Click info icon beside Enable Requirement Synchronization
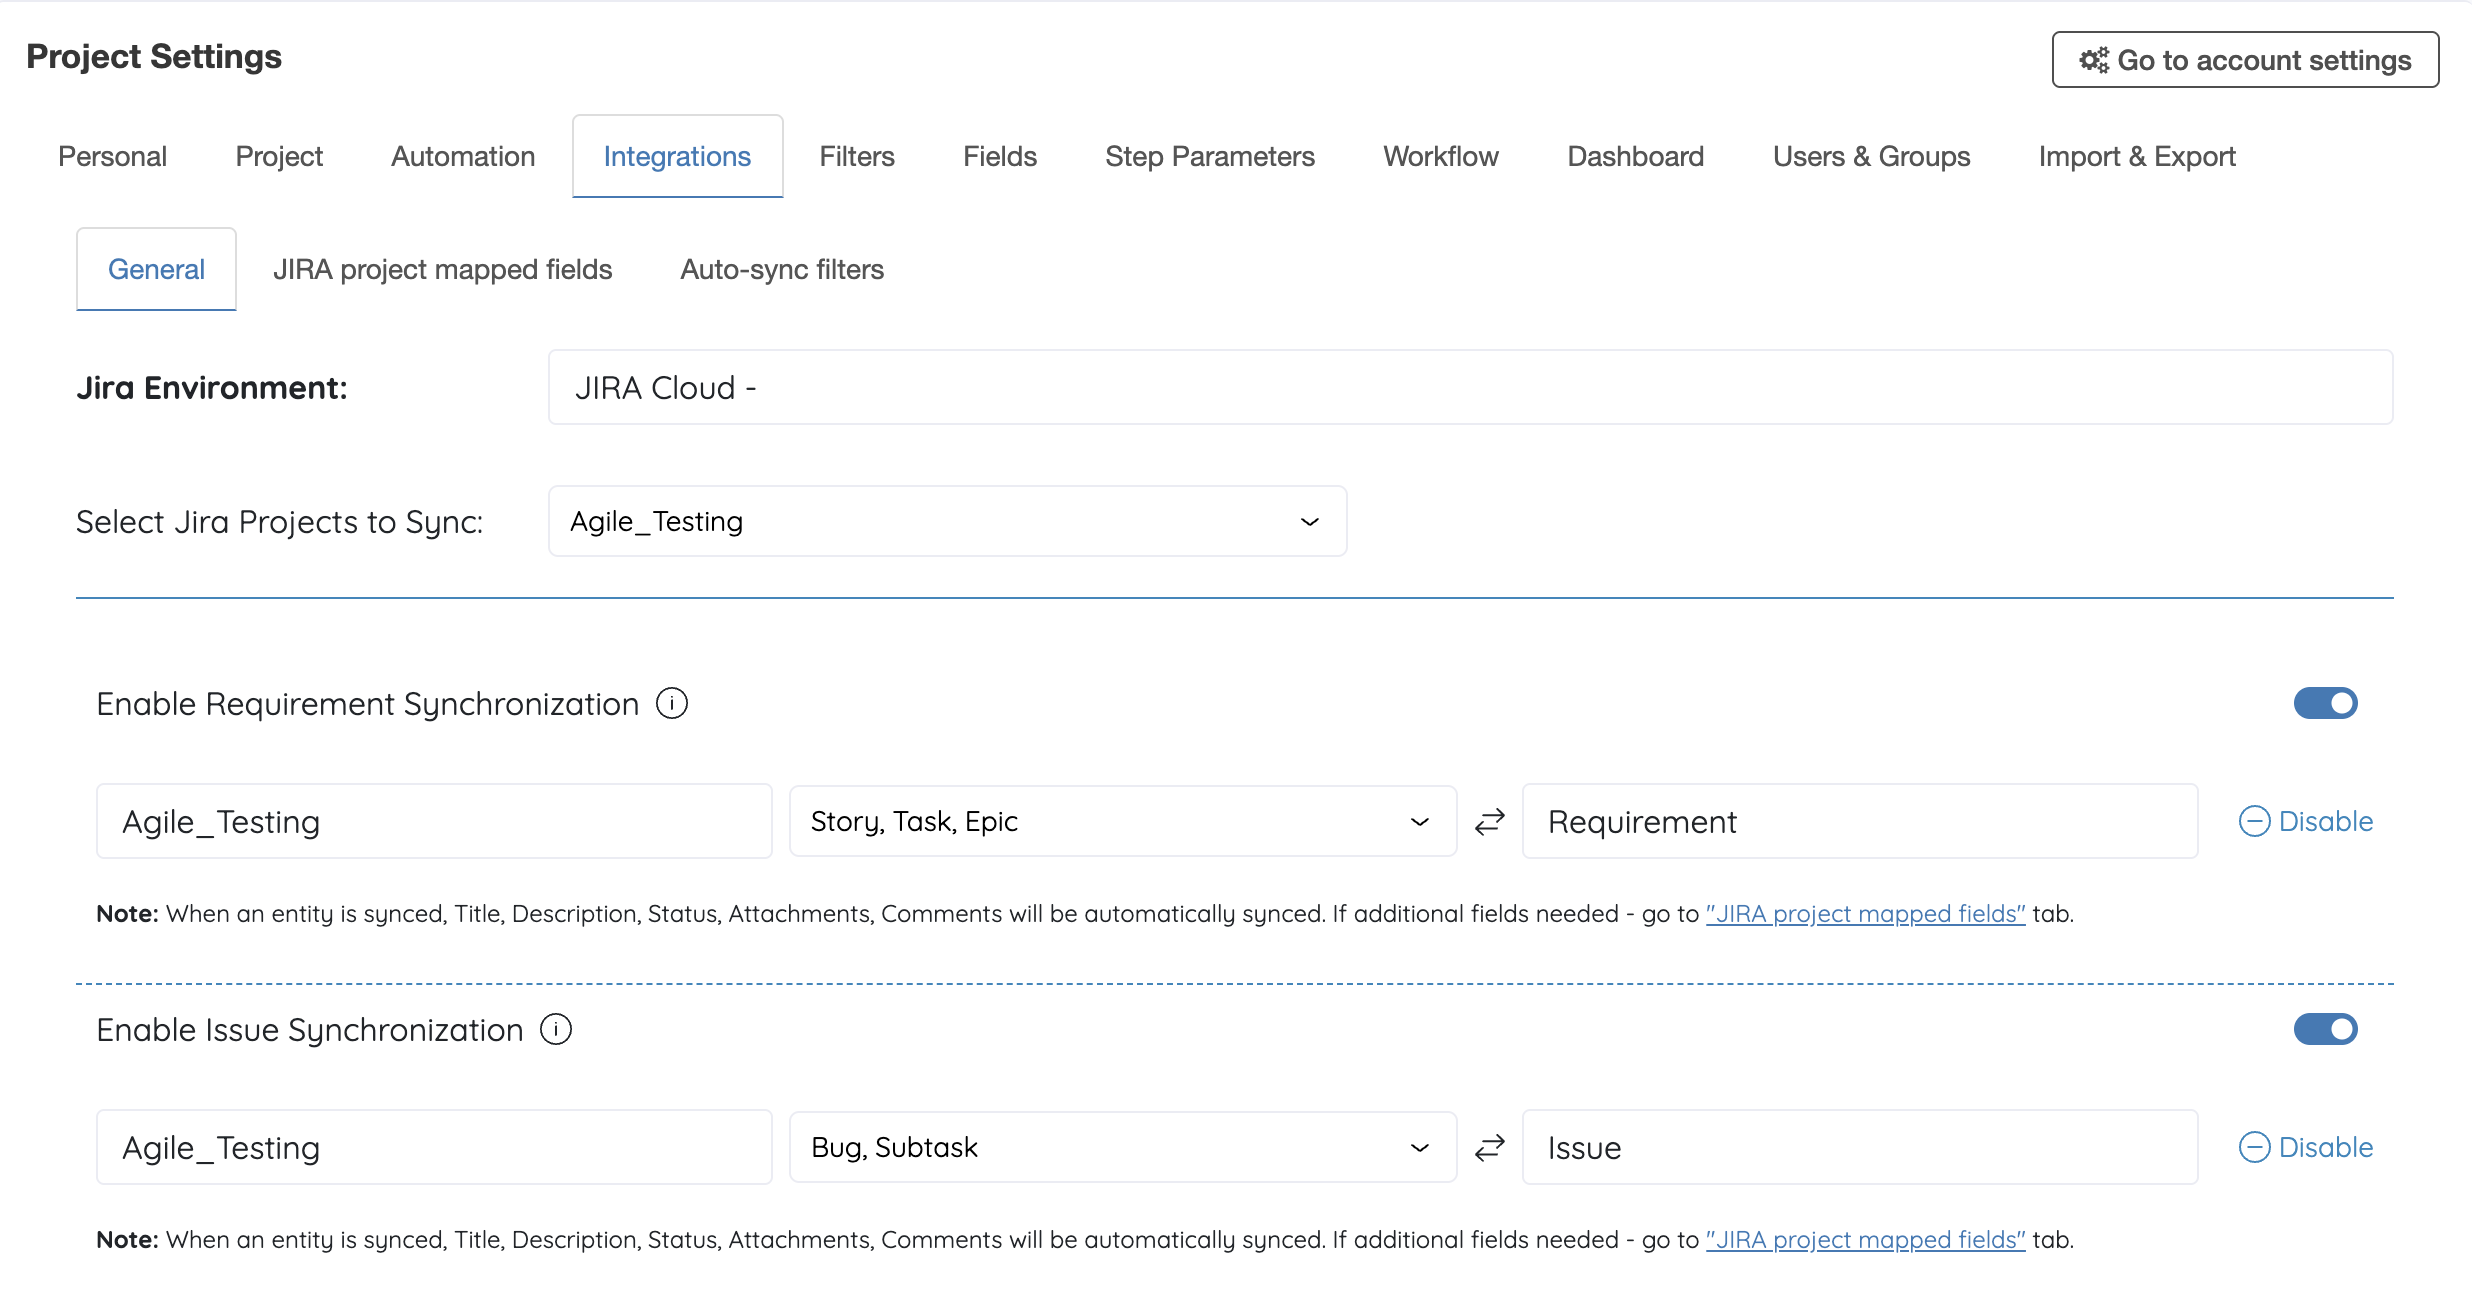Viewport: 2472px width, 1302px height. coord(672,704)
